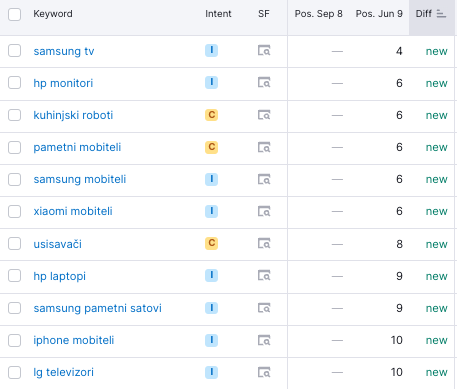Click informational intent badge for hp monitori

tap(211, 82)
